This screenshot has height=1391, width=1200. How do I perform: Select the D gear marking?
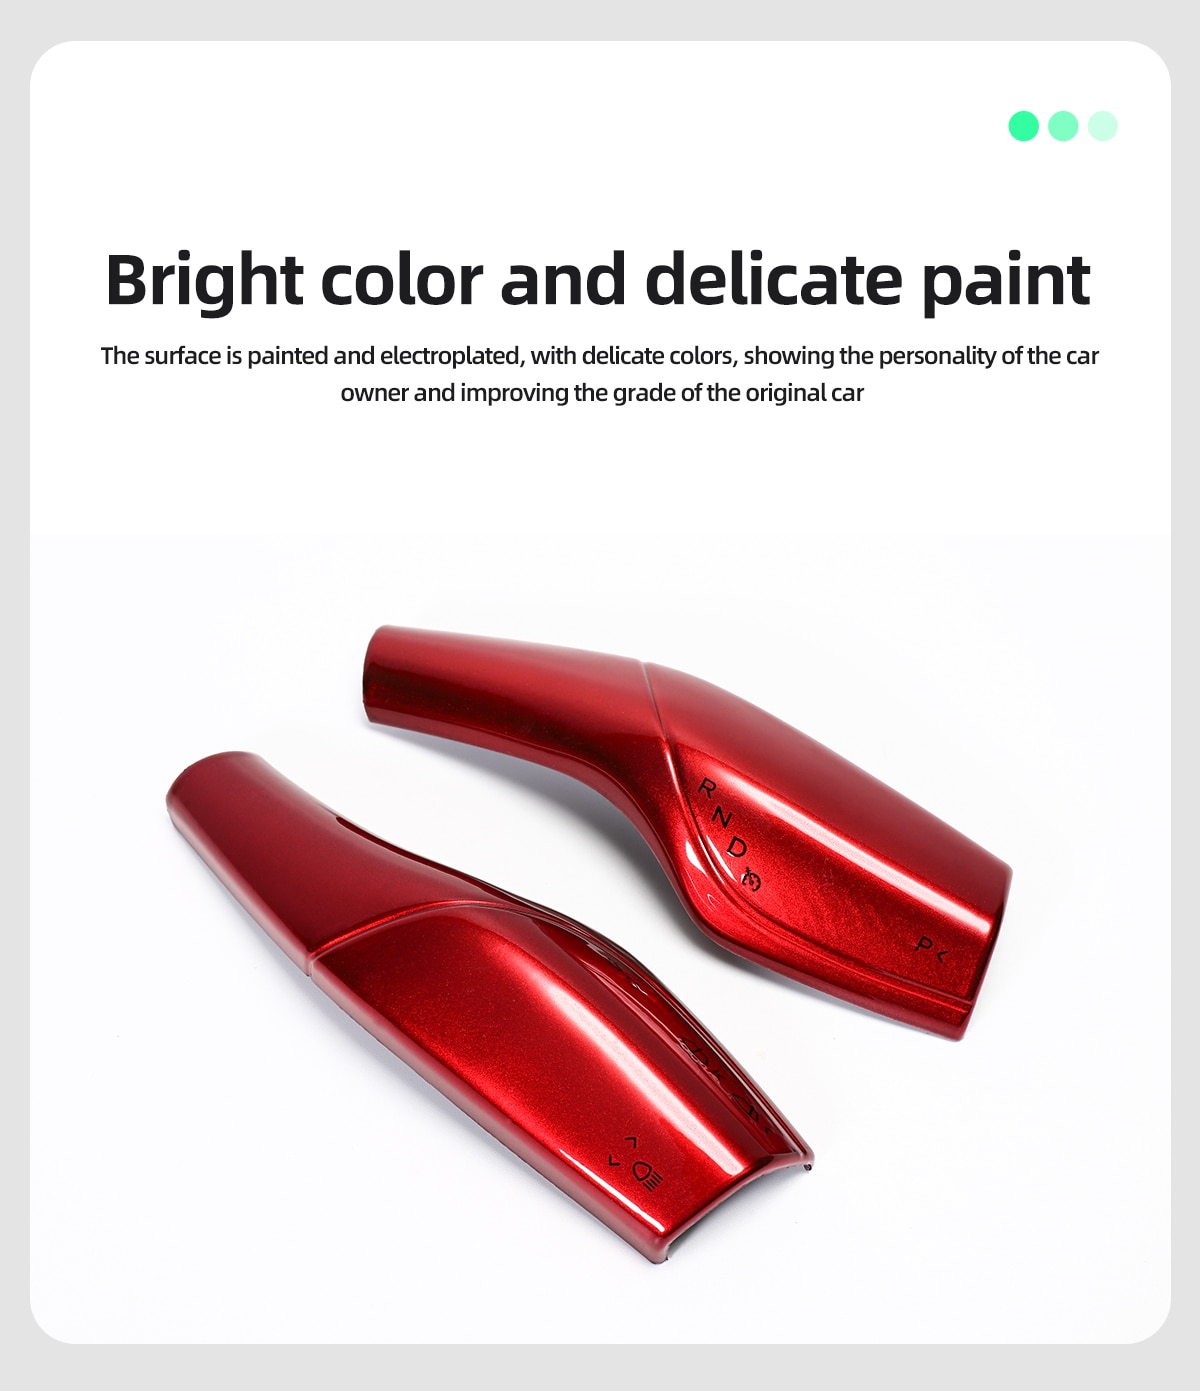(737, 847)
